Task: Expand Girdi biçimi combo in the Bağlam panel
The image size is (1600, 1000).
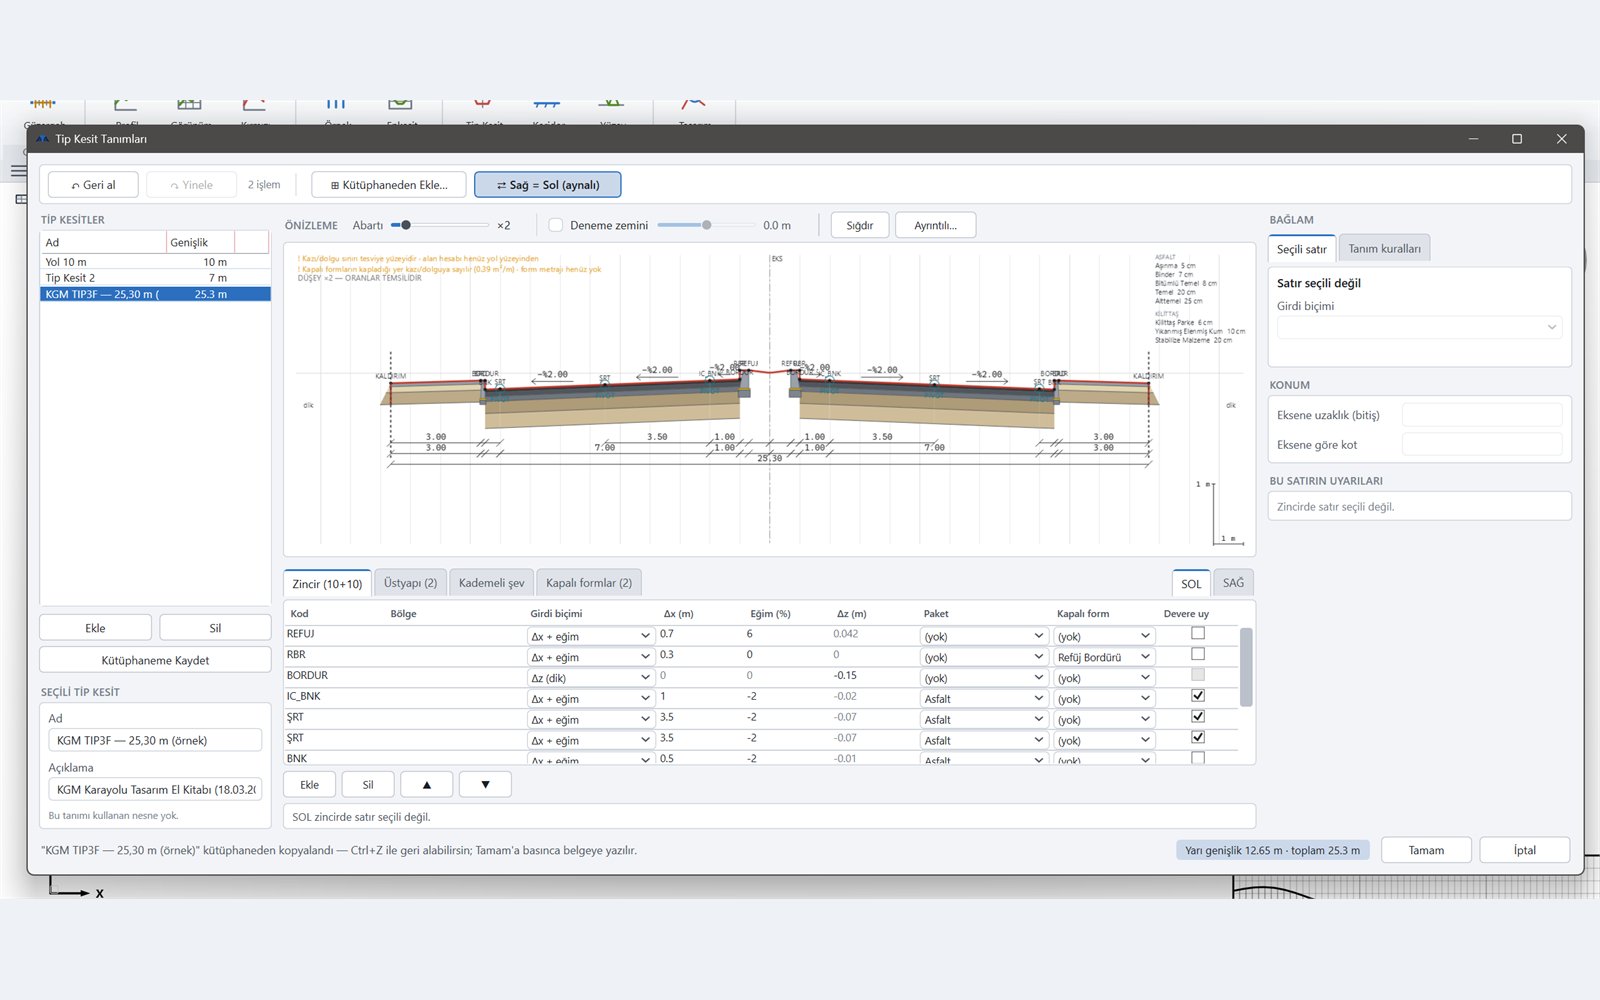Action: point(1419,327)
